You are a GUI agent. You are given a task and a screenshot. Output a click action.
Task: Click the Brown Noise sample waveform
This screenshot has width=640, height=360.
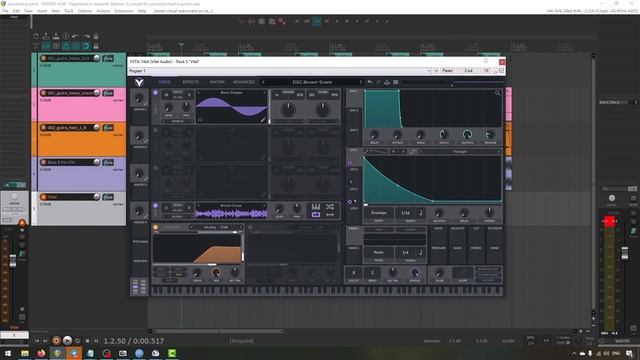231,213
